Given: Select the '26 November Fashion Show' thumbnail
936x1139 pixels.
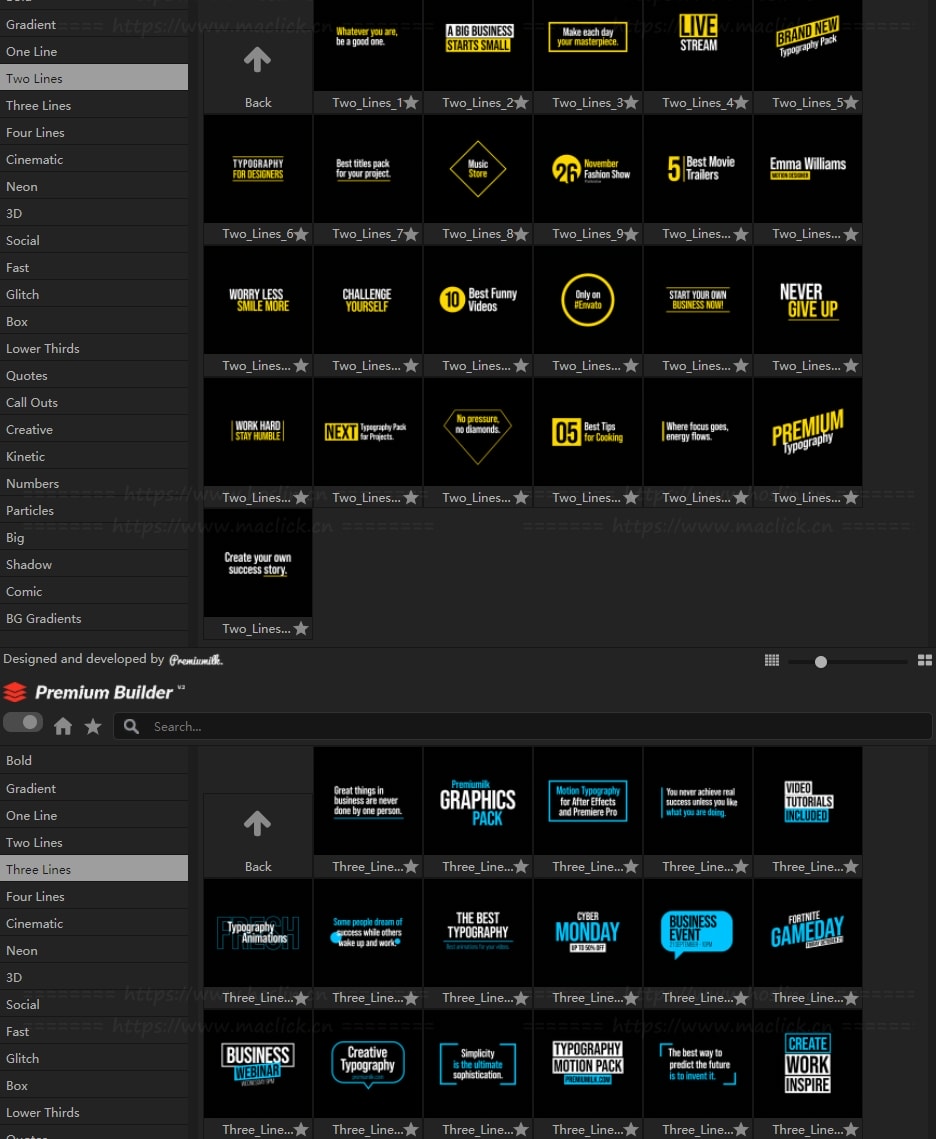Looking at the screenshot, I should click(588, 169).
